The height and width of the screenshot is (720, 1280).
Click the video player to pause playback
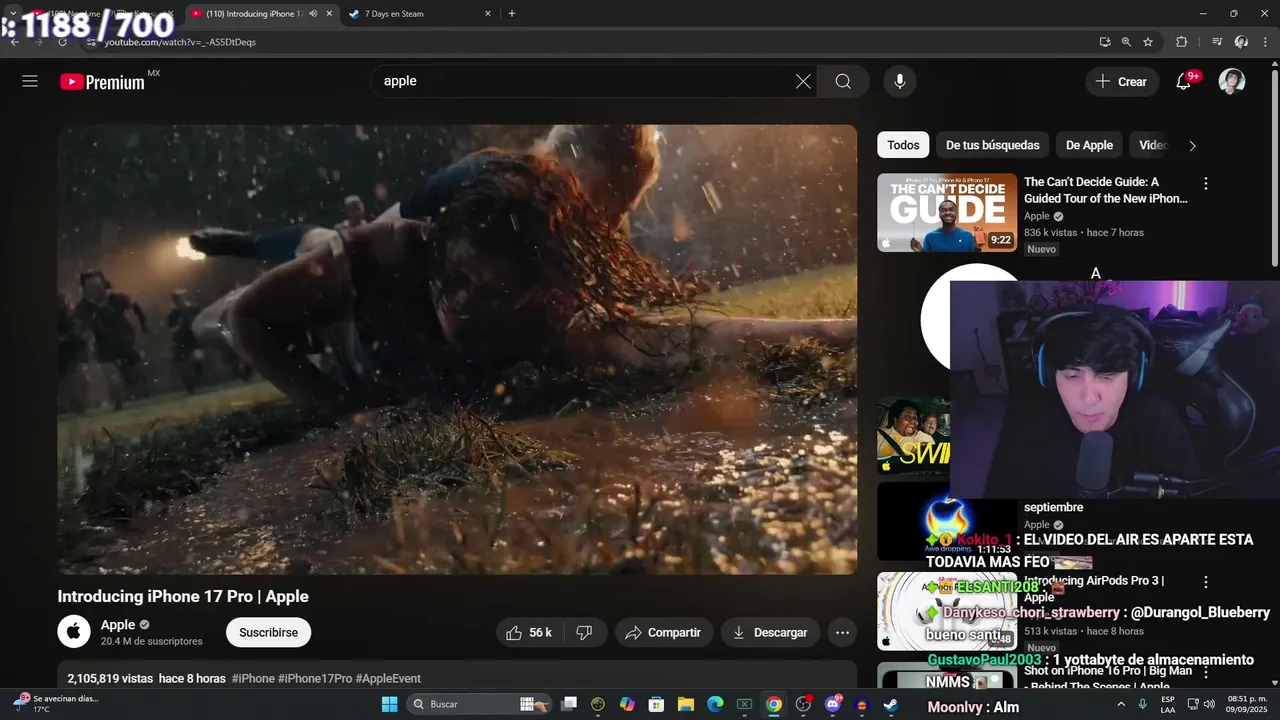coord(457,349)
